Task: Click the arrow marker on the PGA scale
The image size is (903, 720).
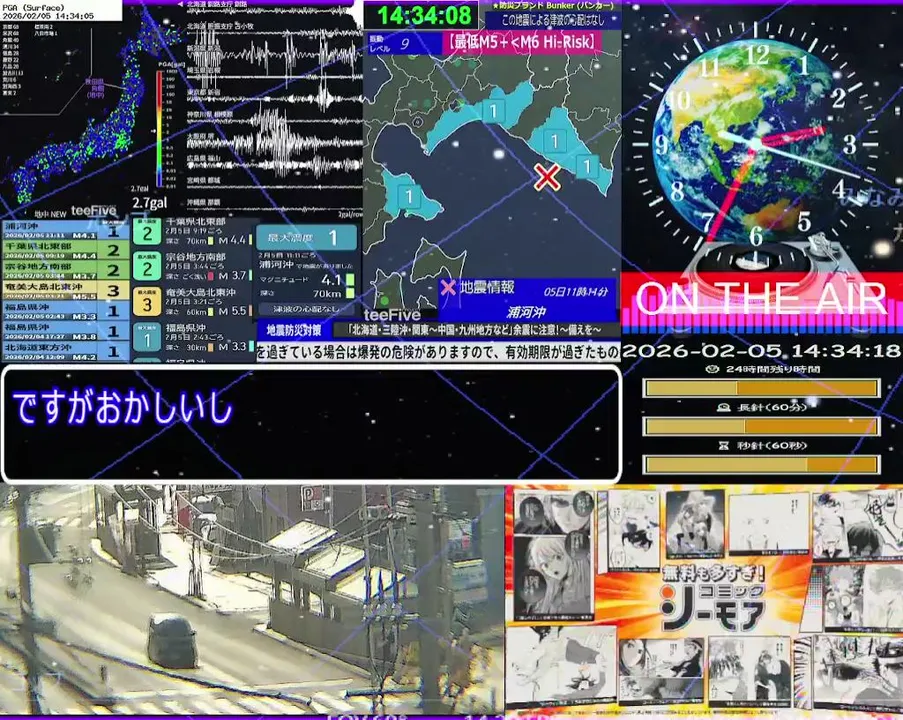Action: pyautogui.click(x=153, y=131)
